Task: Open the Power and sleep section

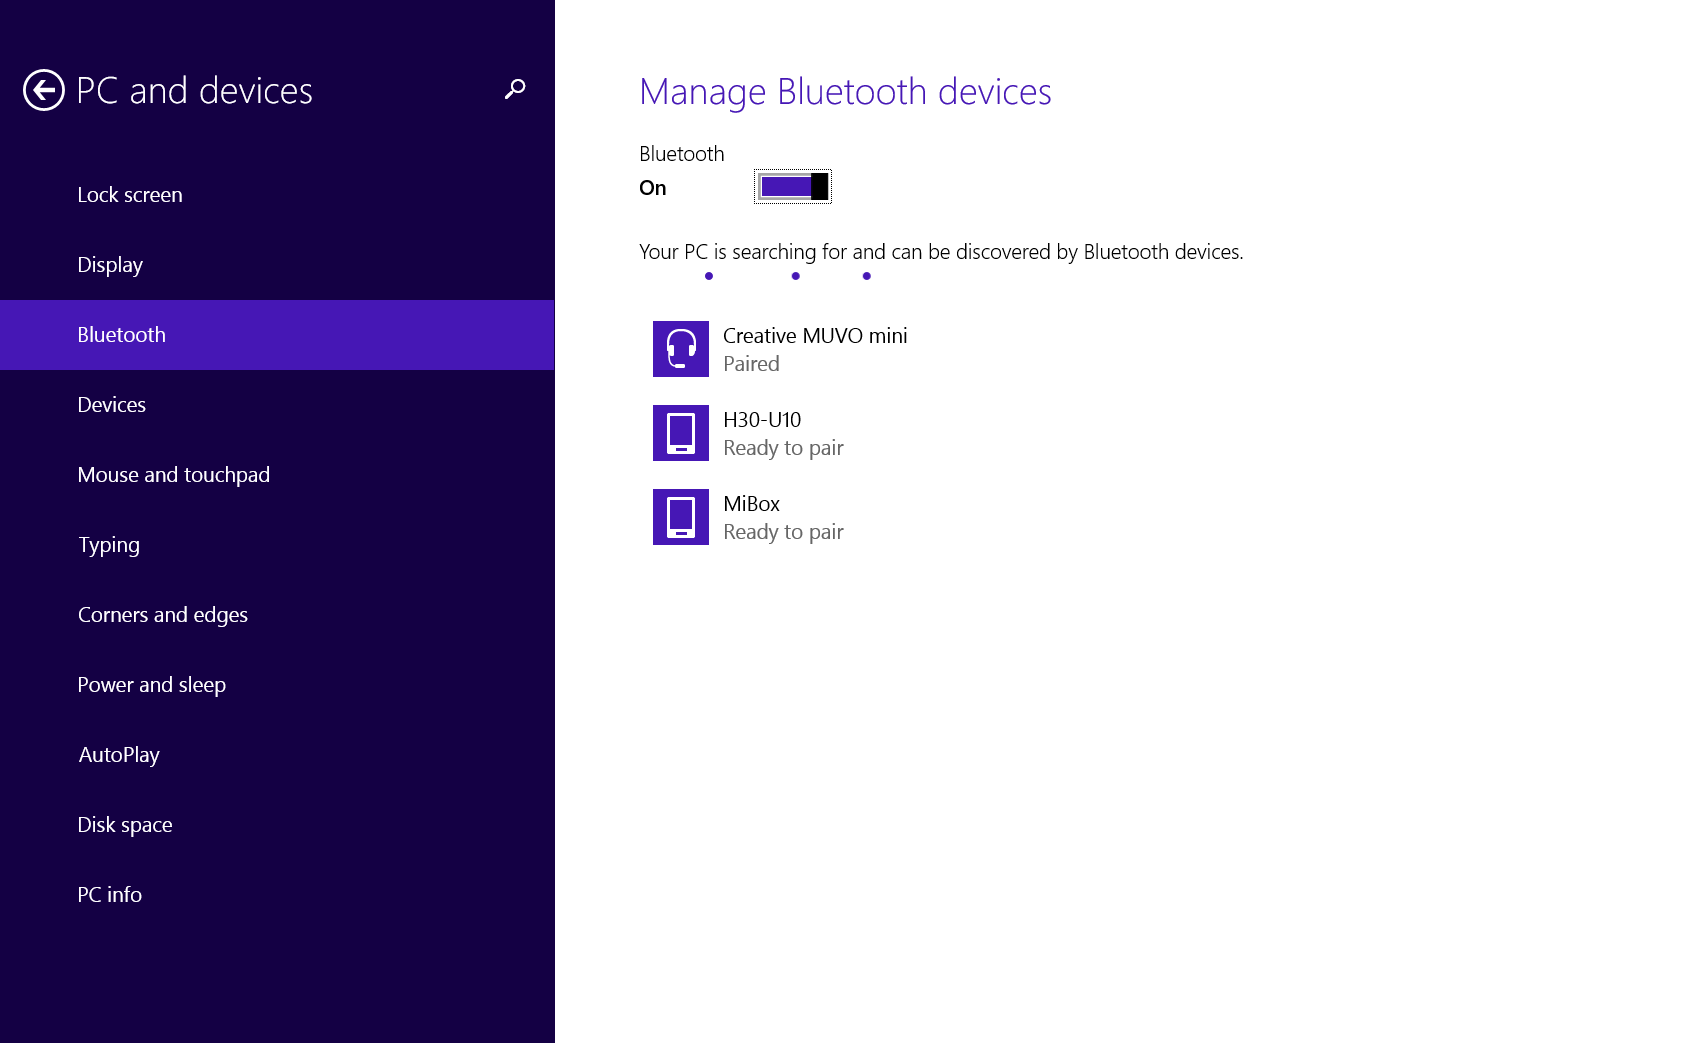Action: click(x=151, y=684)
